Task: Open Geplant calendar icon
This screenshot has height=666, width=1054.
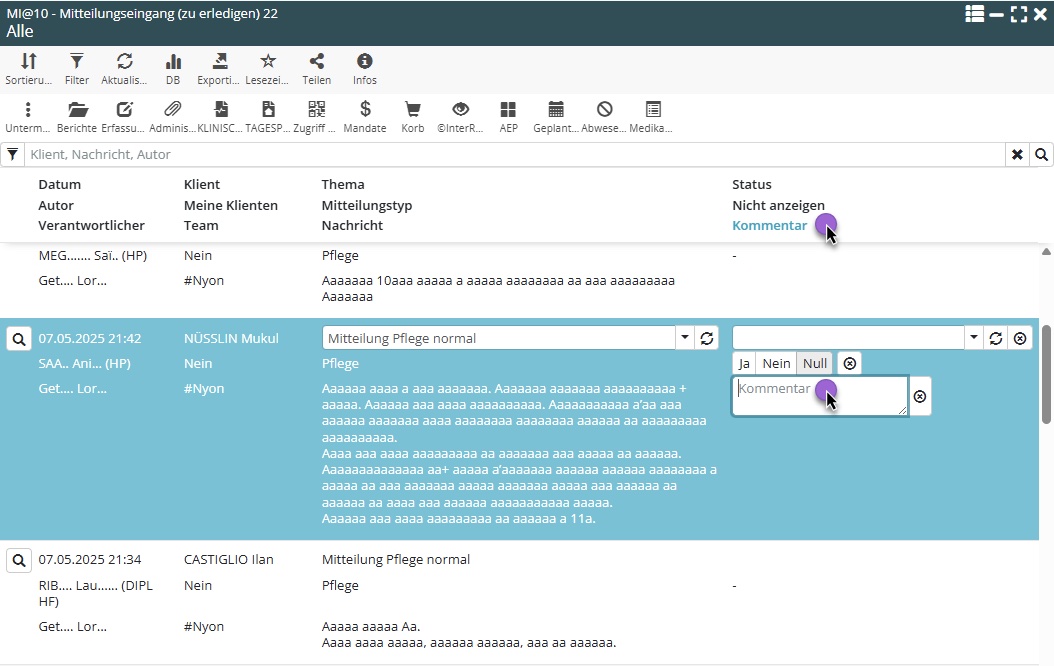Action: click(556, 110)
